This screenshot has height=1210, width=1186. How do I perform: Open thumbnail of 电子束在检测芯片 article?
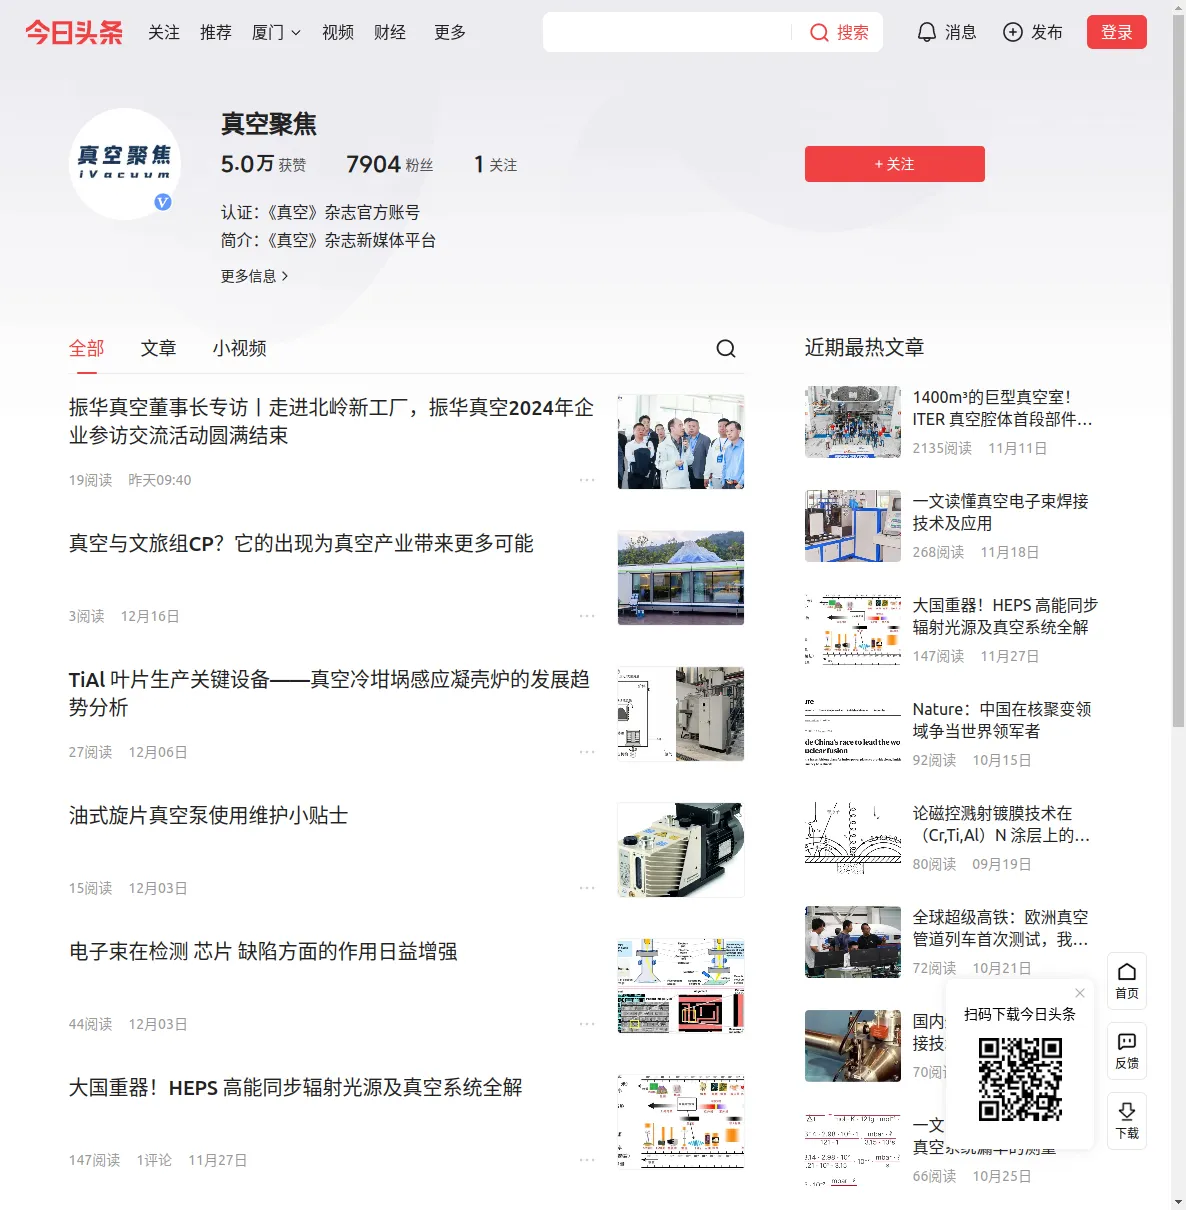click(x=681, y=986)
